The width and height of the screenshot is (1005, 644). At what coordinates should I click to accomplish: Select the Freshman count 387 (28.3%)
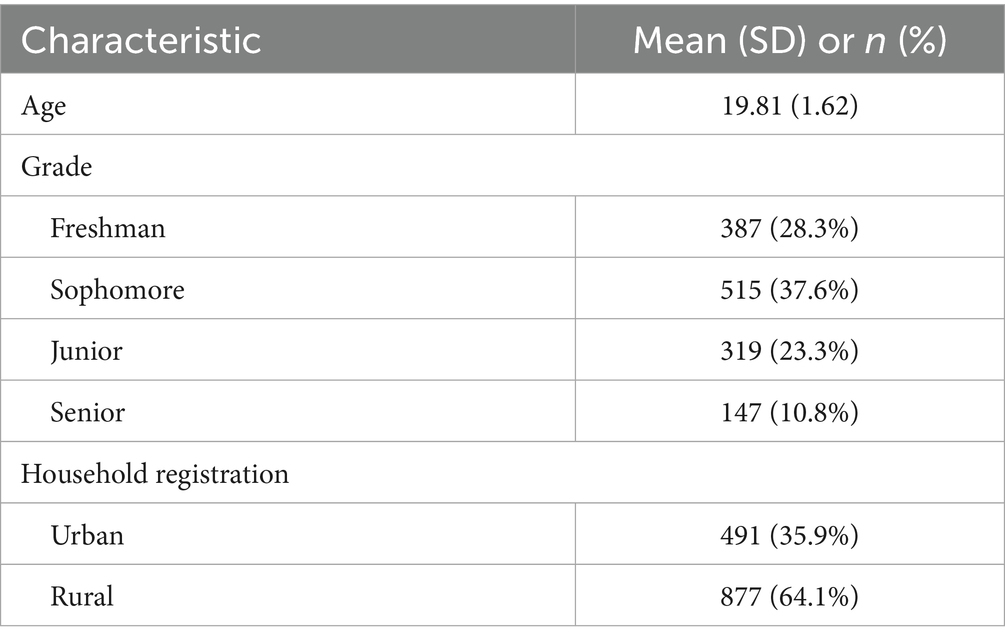tap(789, 228)
